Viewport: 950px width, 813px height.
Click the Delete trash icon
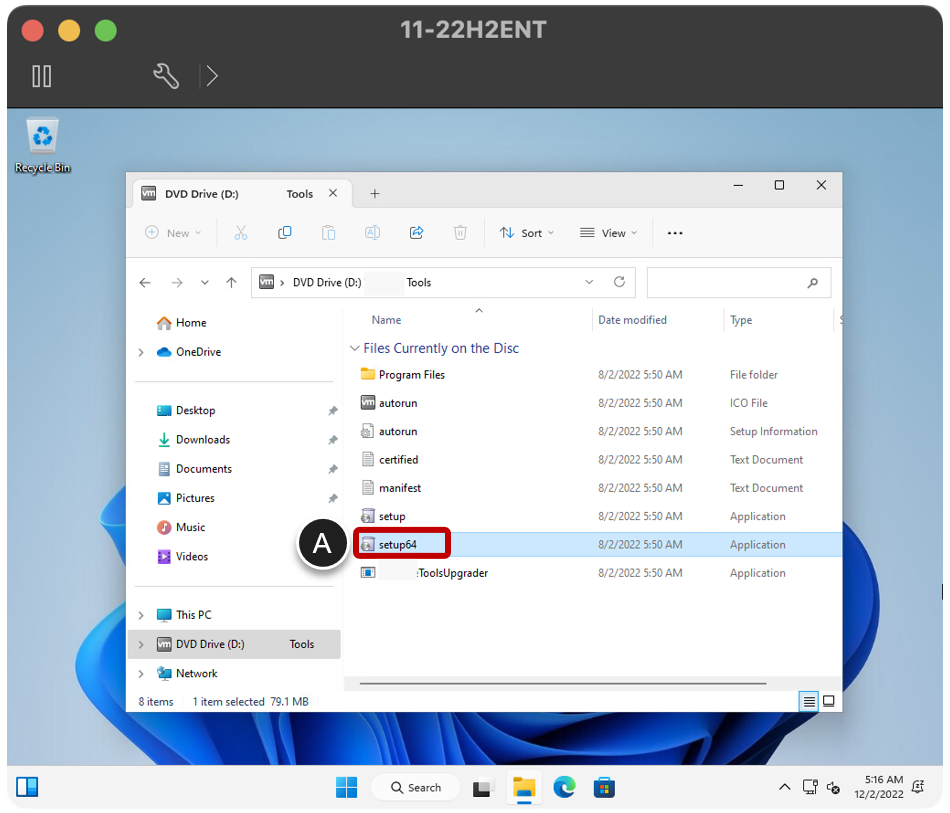(x=460, y=232)
